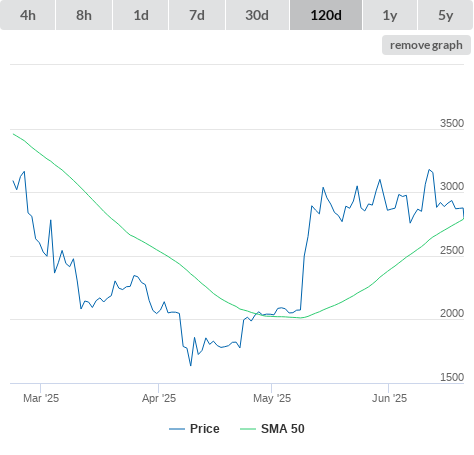474x455 pixels.
Task: Click the 2000 price axis label
Action: (x=452, y=313)
